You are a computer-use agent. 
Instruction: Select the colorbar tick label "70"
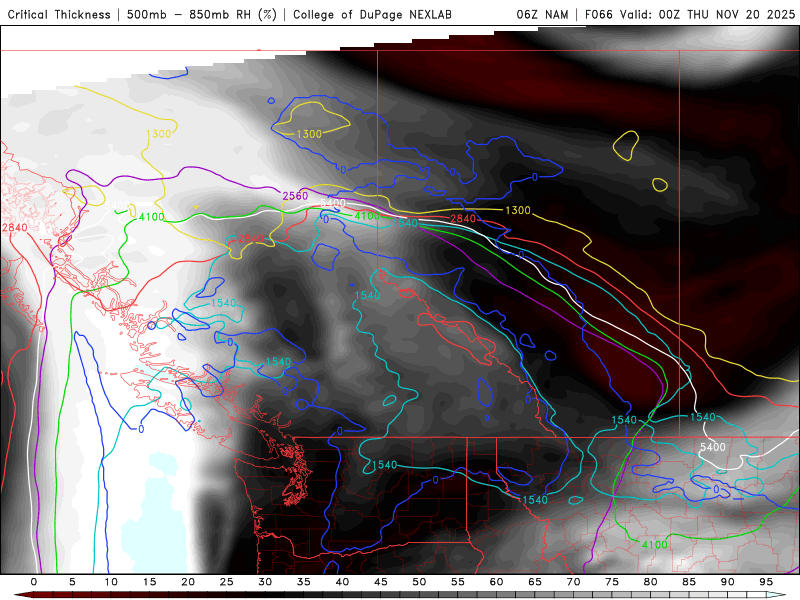tap(573, 582)
